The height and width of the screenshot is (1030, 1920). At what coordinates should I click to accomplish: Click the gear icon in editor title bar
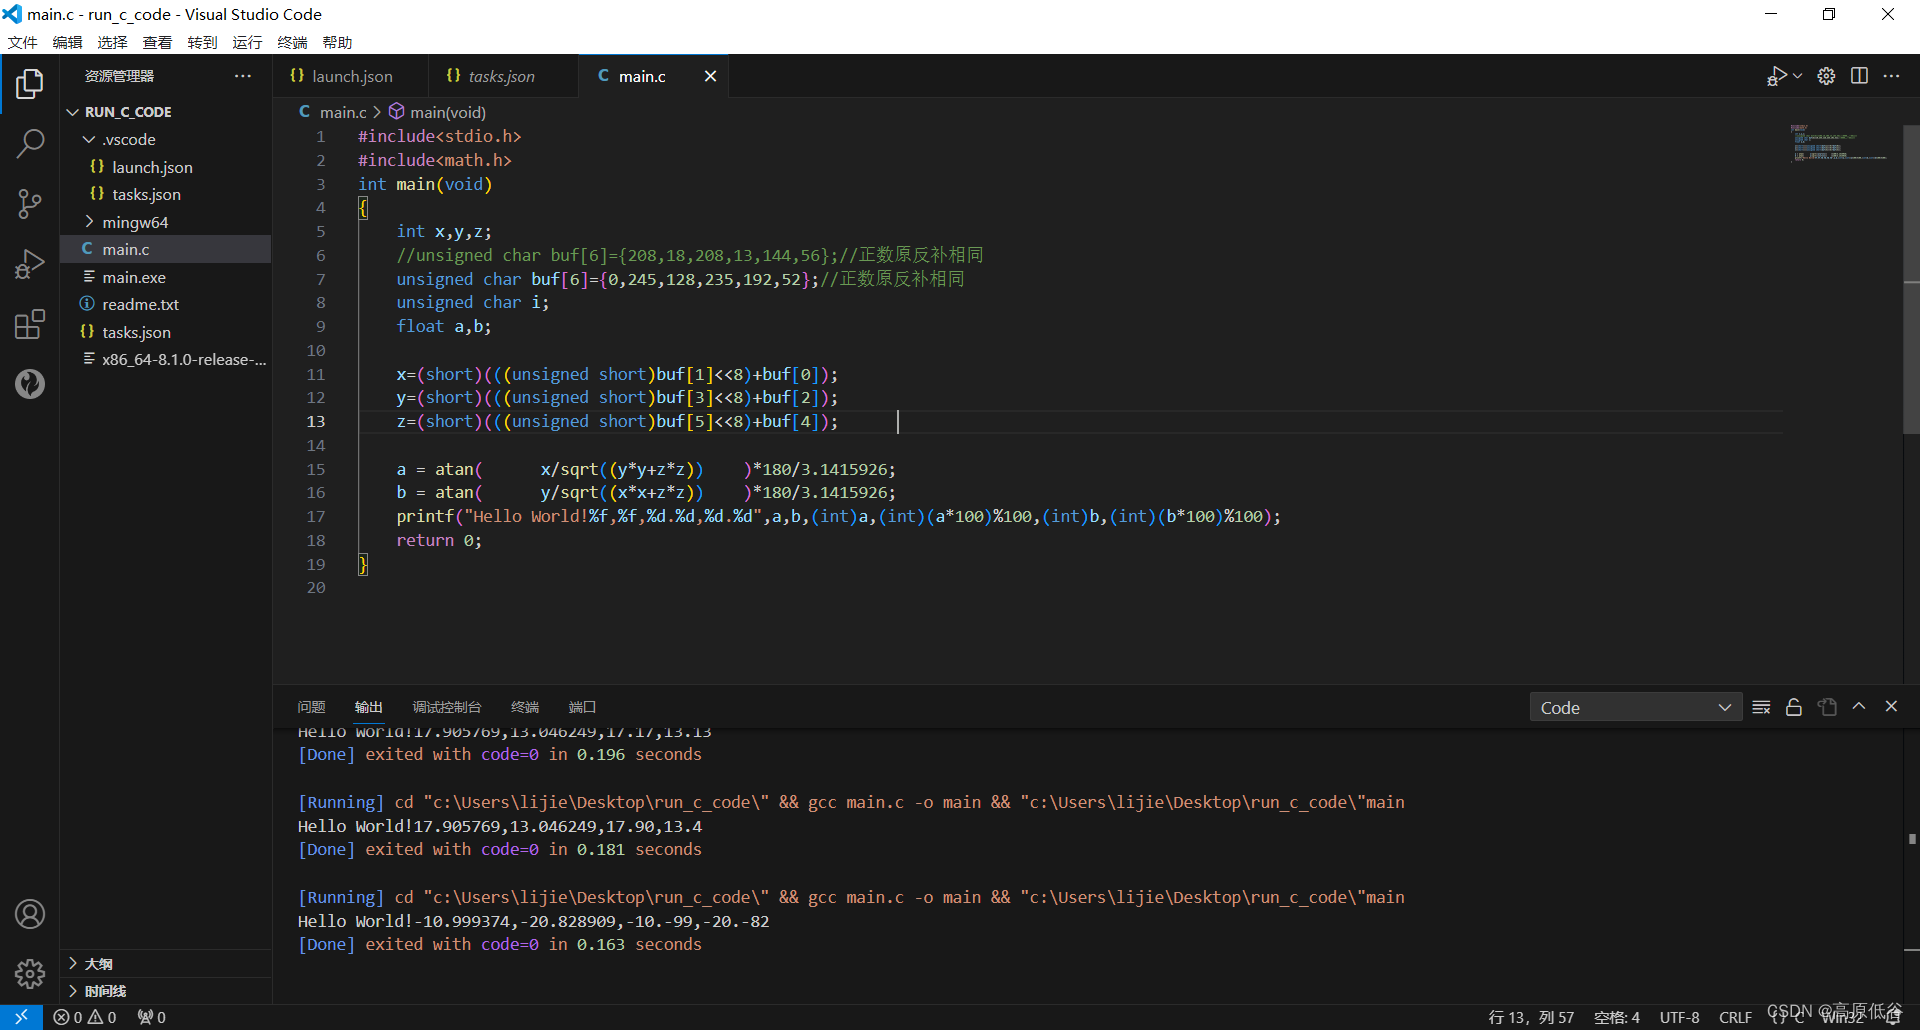click(1826, 76)
